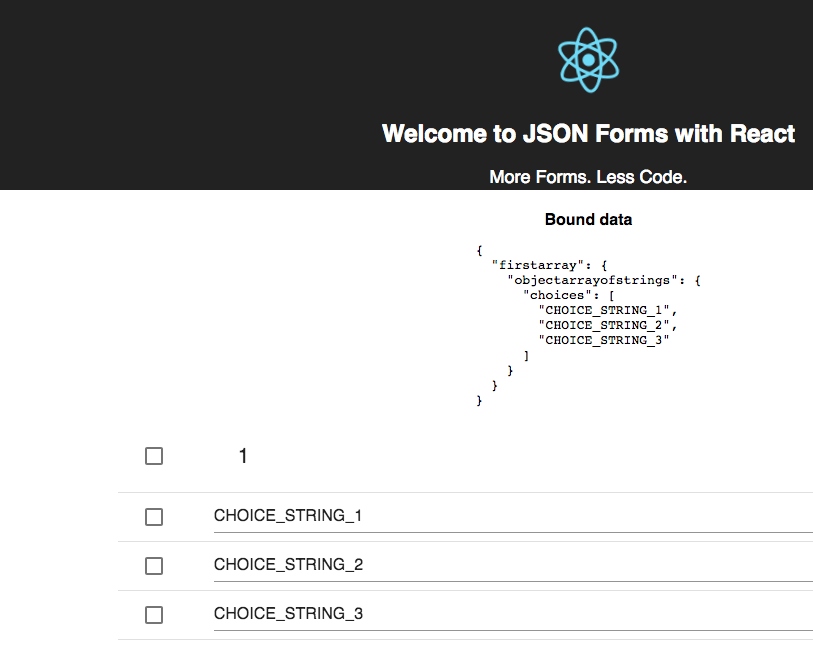Click the table column header labeled 1
Image resolution: width=813 pixels, height=669 pixels.
243,456
